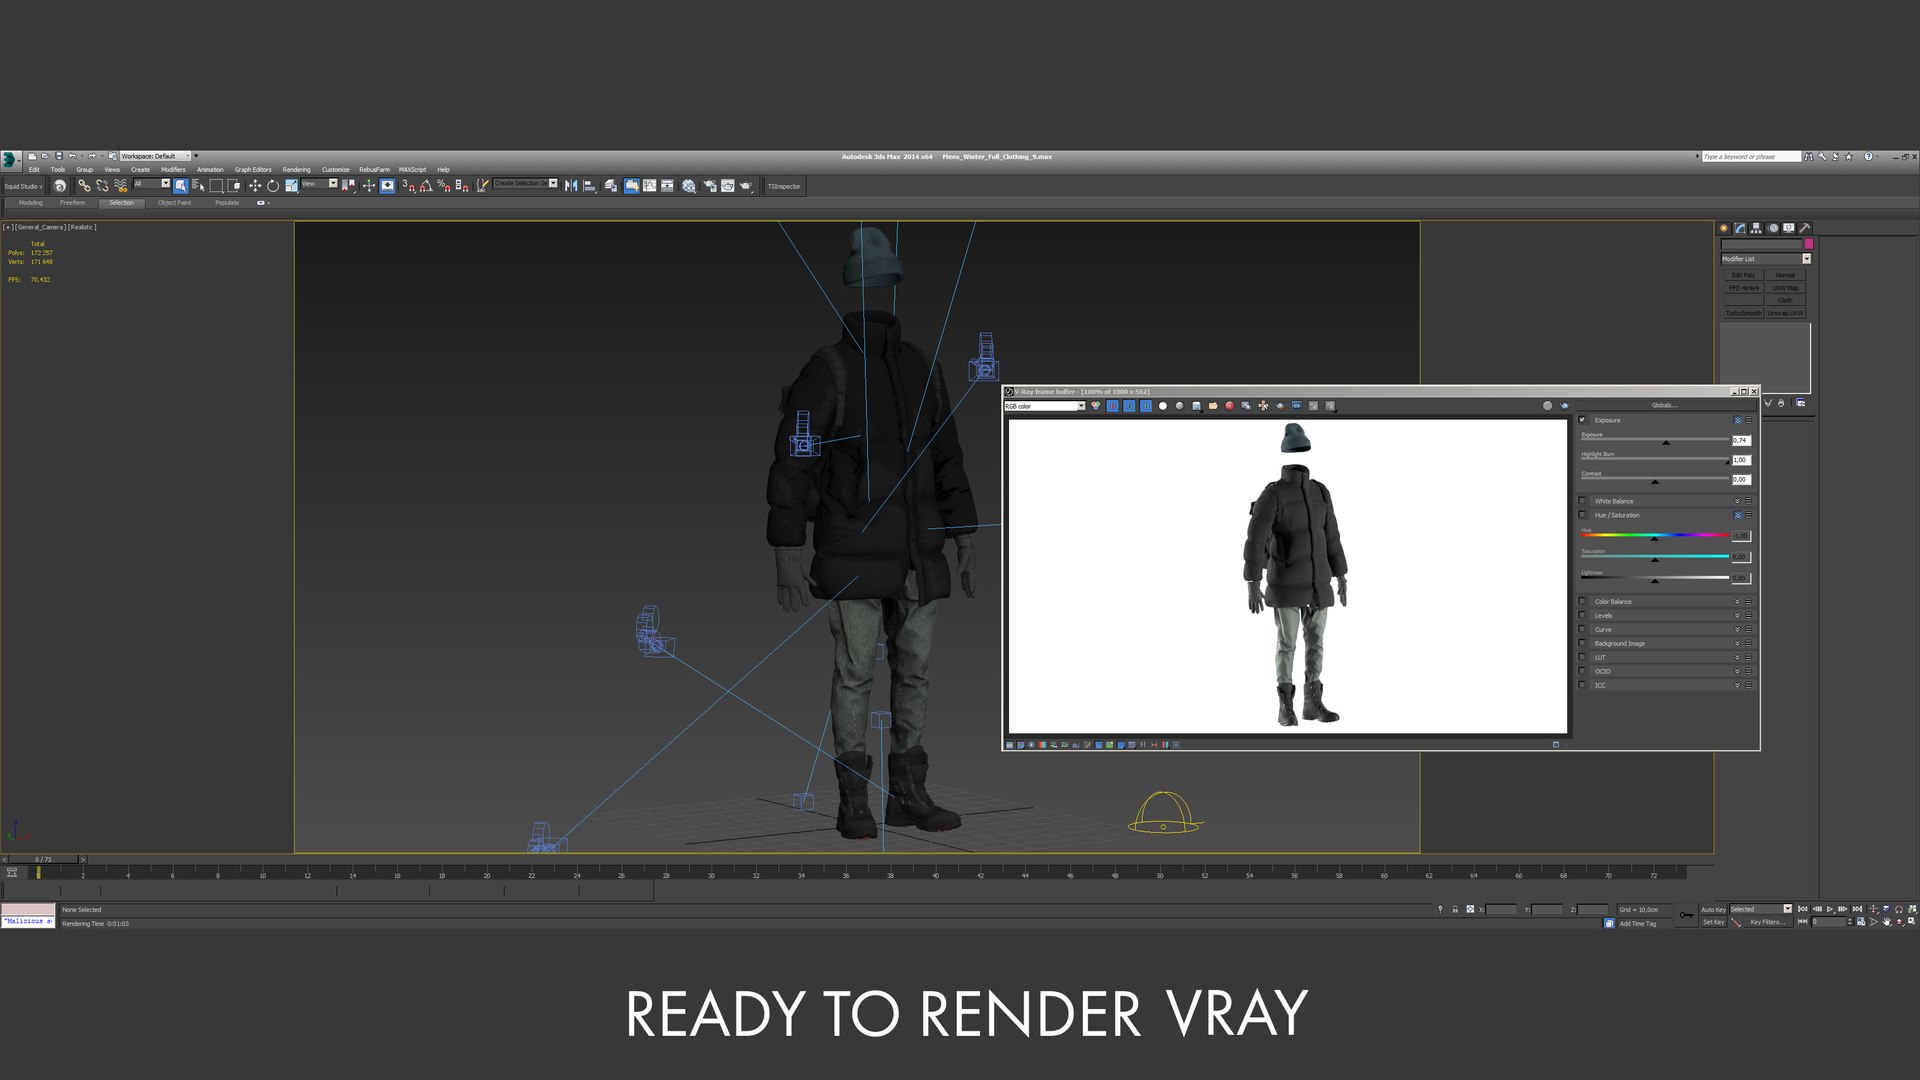The height and width of the screenshot is (1080, 1920).
Task: Uncheck the Exposure checkbox
Action: pos(1582,420)
